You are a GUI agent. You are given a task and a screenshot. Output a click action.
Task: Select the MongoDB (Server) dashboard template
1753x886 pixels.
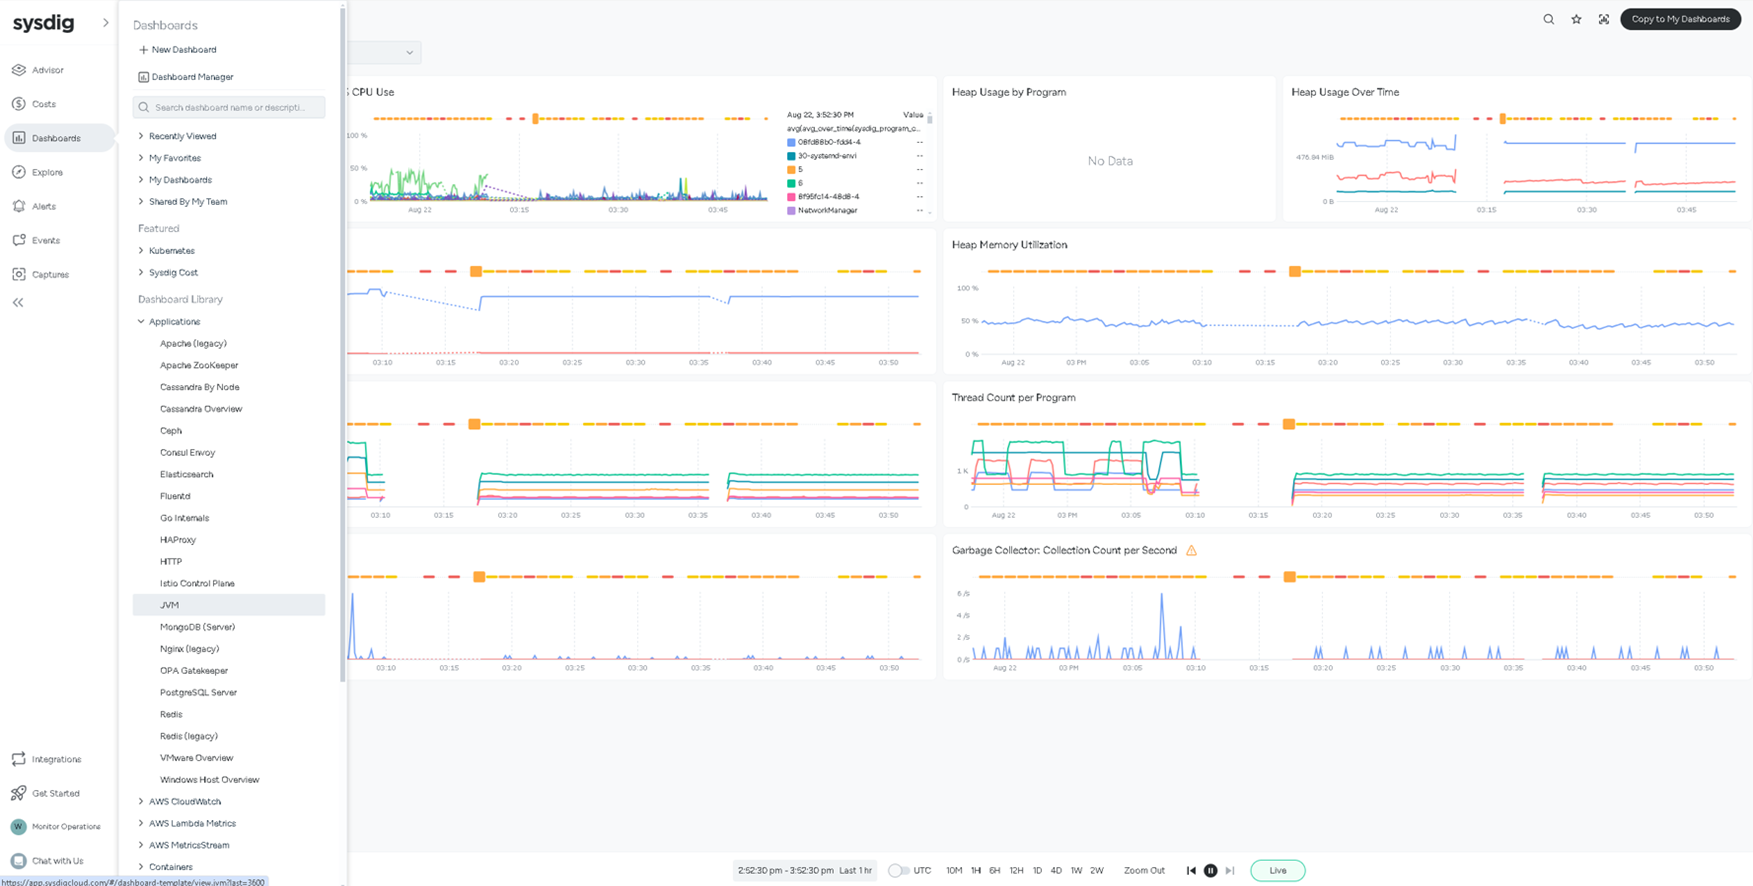tap(197, 627)
